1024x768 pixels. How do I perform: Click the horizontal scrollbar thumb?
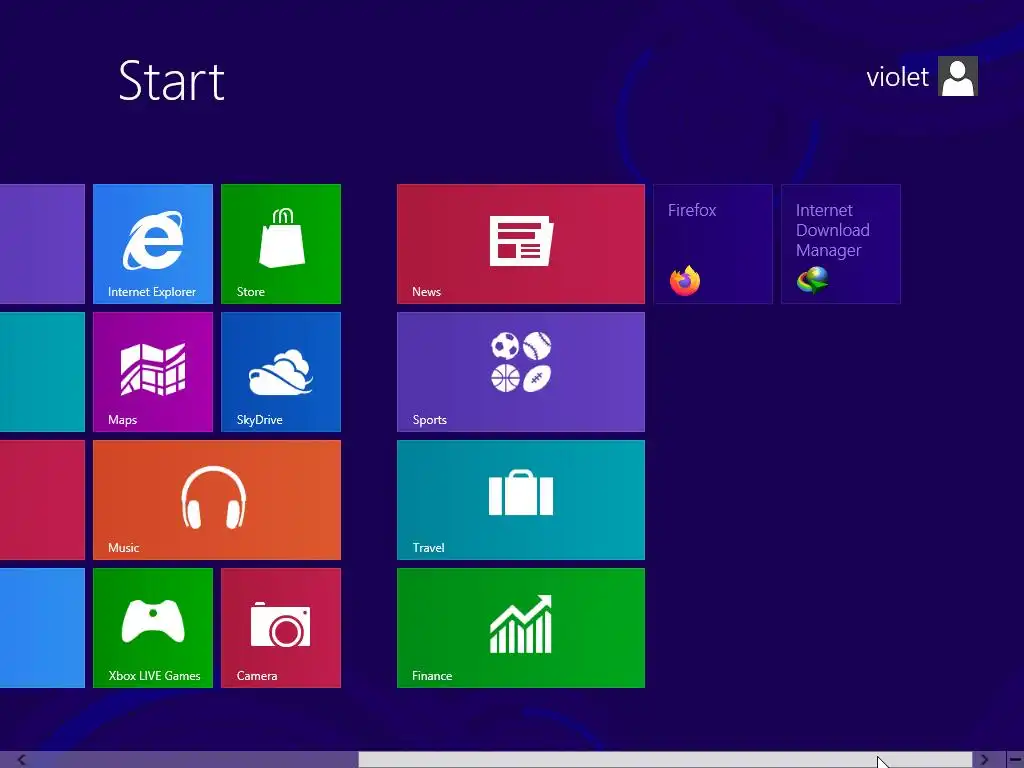point(665,760)
